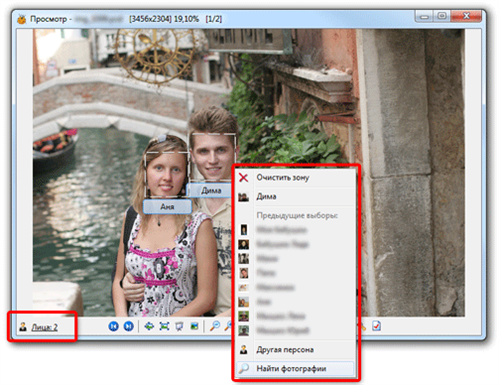Select Найти фотографии in the context menu
The width and height of the screenshot is (499, 385).
tap(295, 368)
